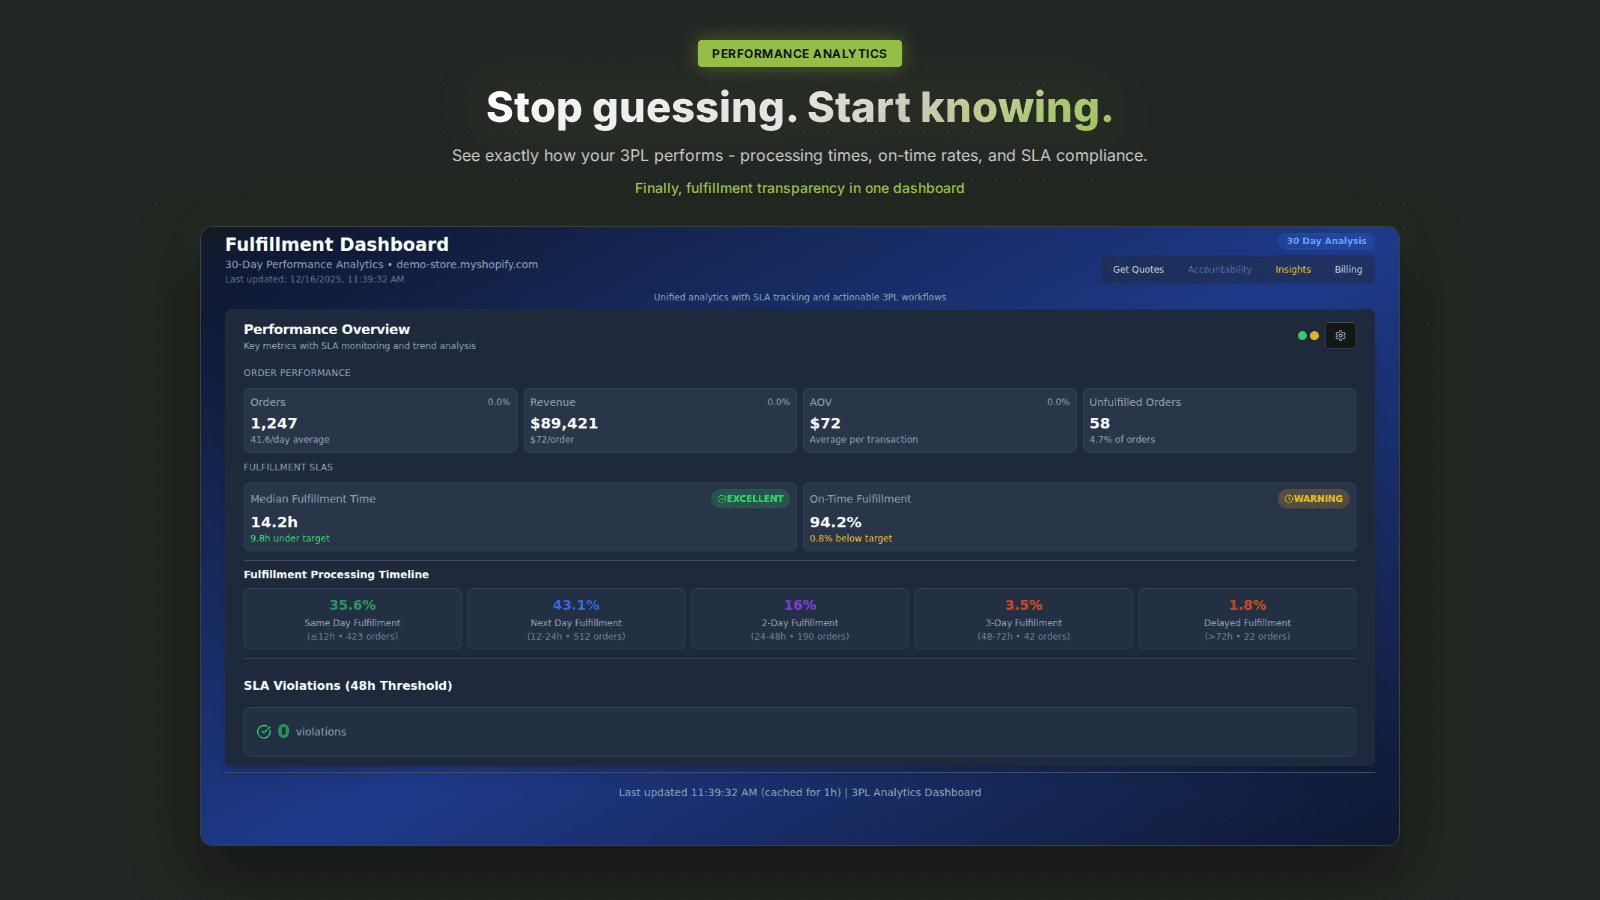Click the Same Day Fulfillment 35.6% tile
The image size is (1600, 900).
click(x=353, y=619)
